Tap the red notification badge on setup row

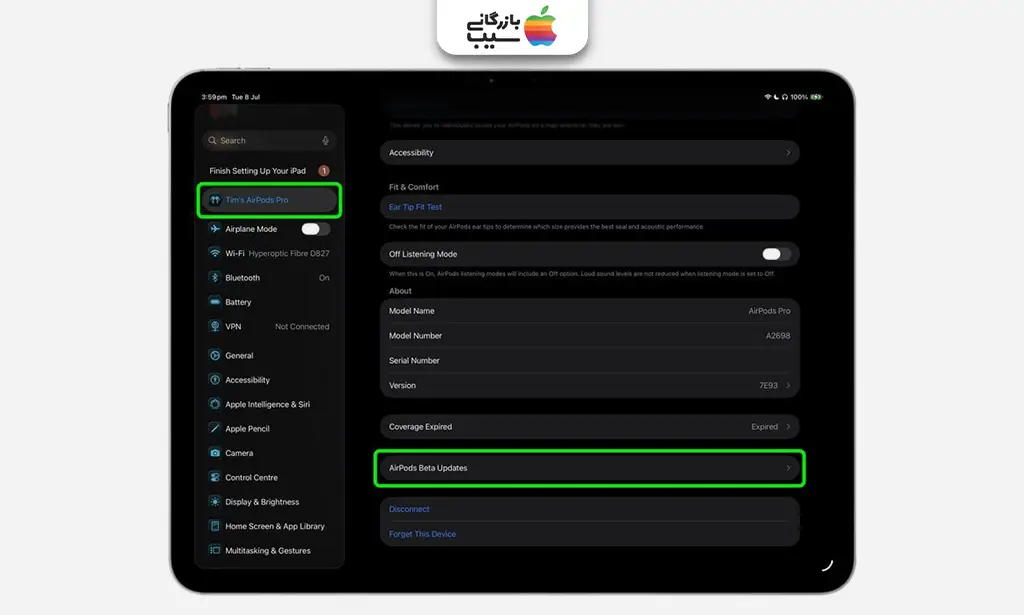click(324, 170)
